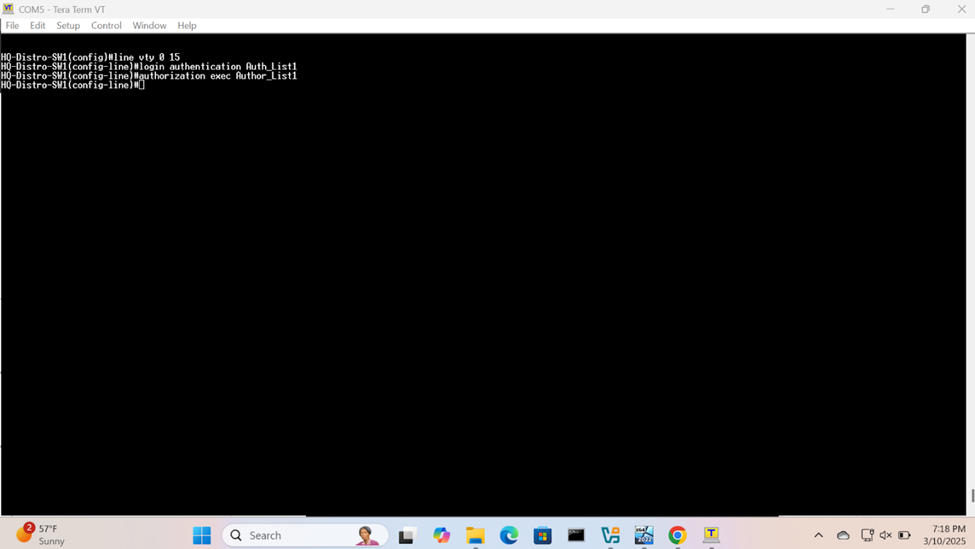Click the Tera Term VT title bar icon

8,9
